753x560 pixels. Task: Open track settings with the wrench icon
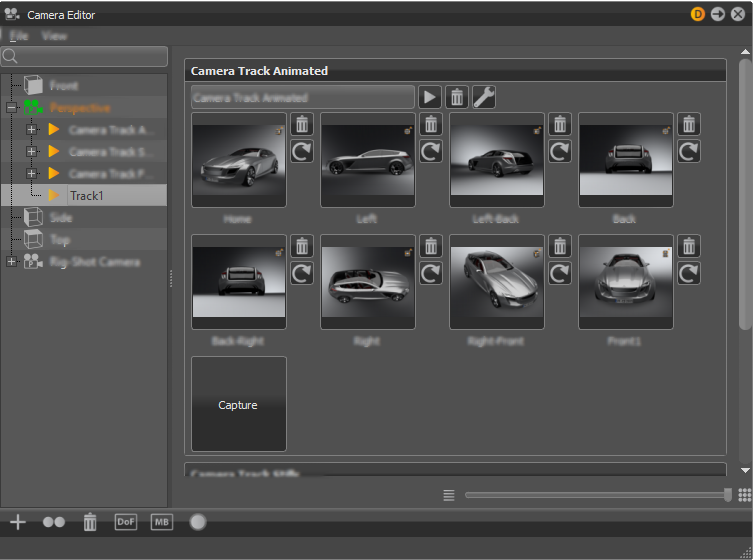point(484,97)
